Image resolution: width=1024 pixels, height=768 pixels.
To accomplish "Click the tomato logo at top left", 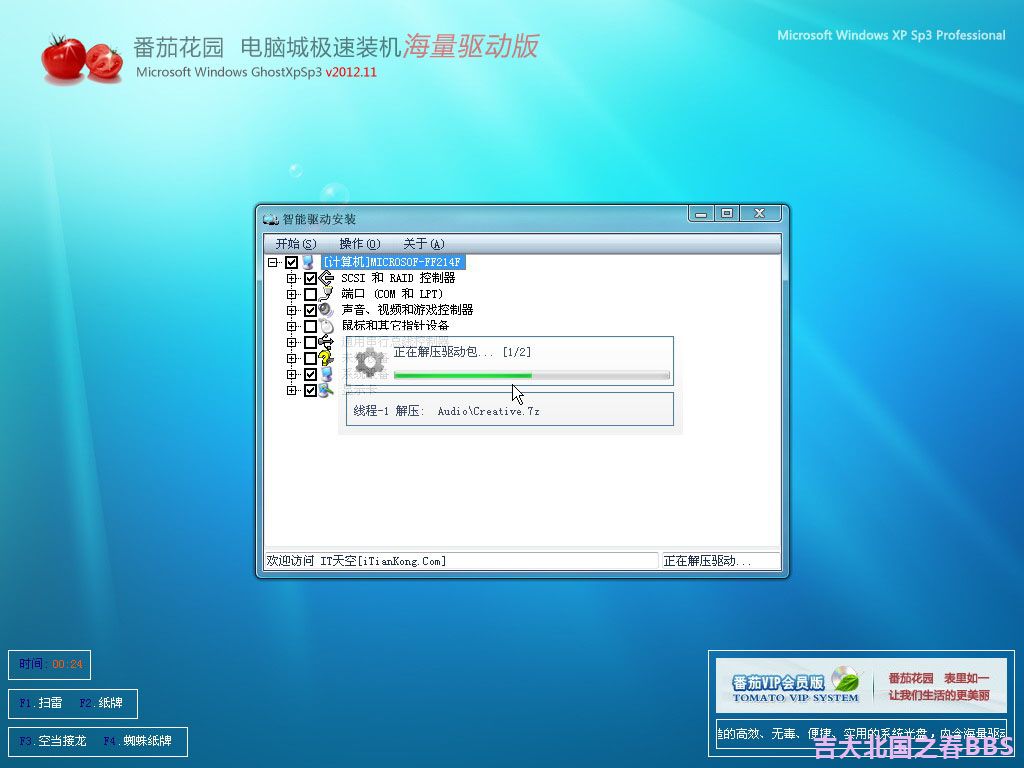I will [82, 59].
